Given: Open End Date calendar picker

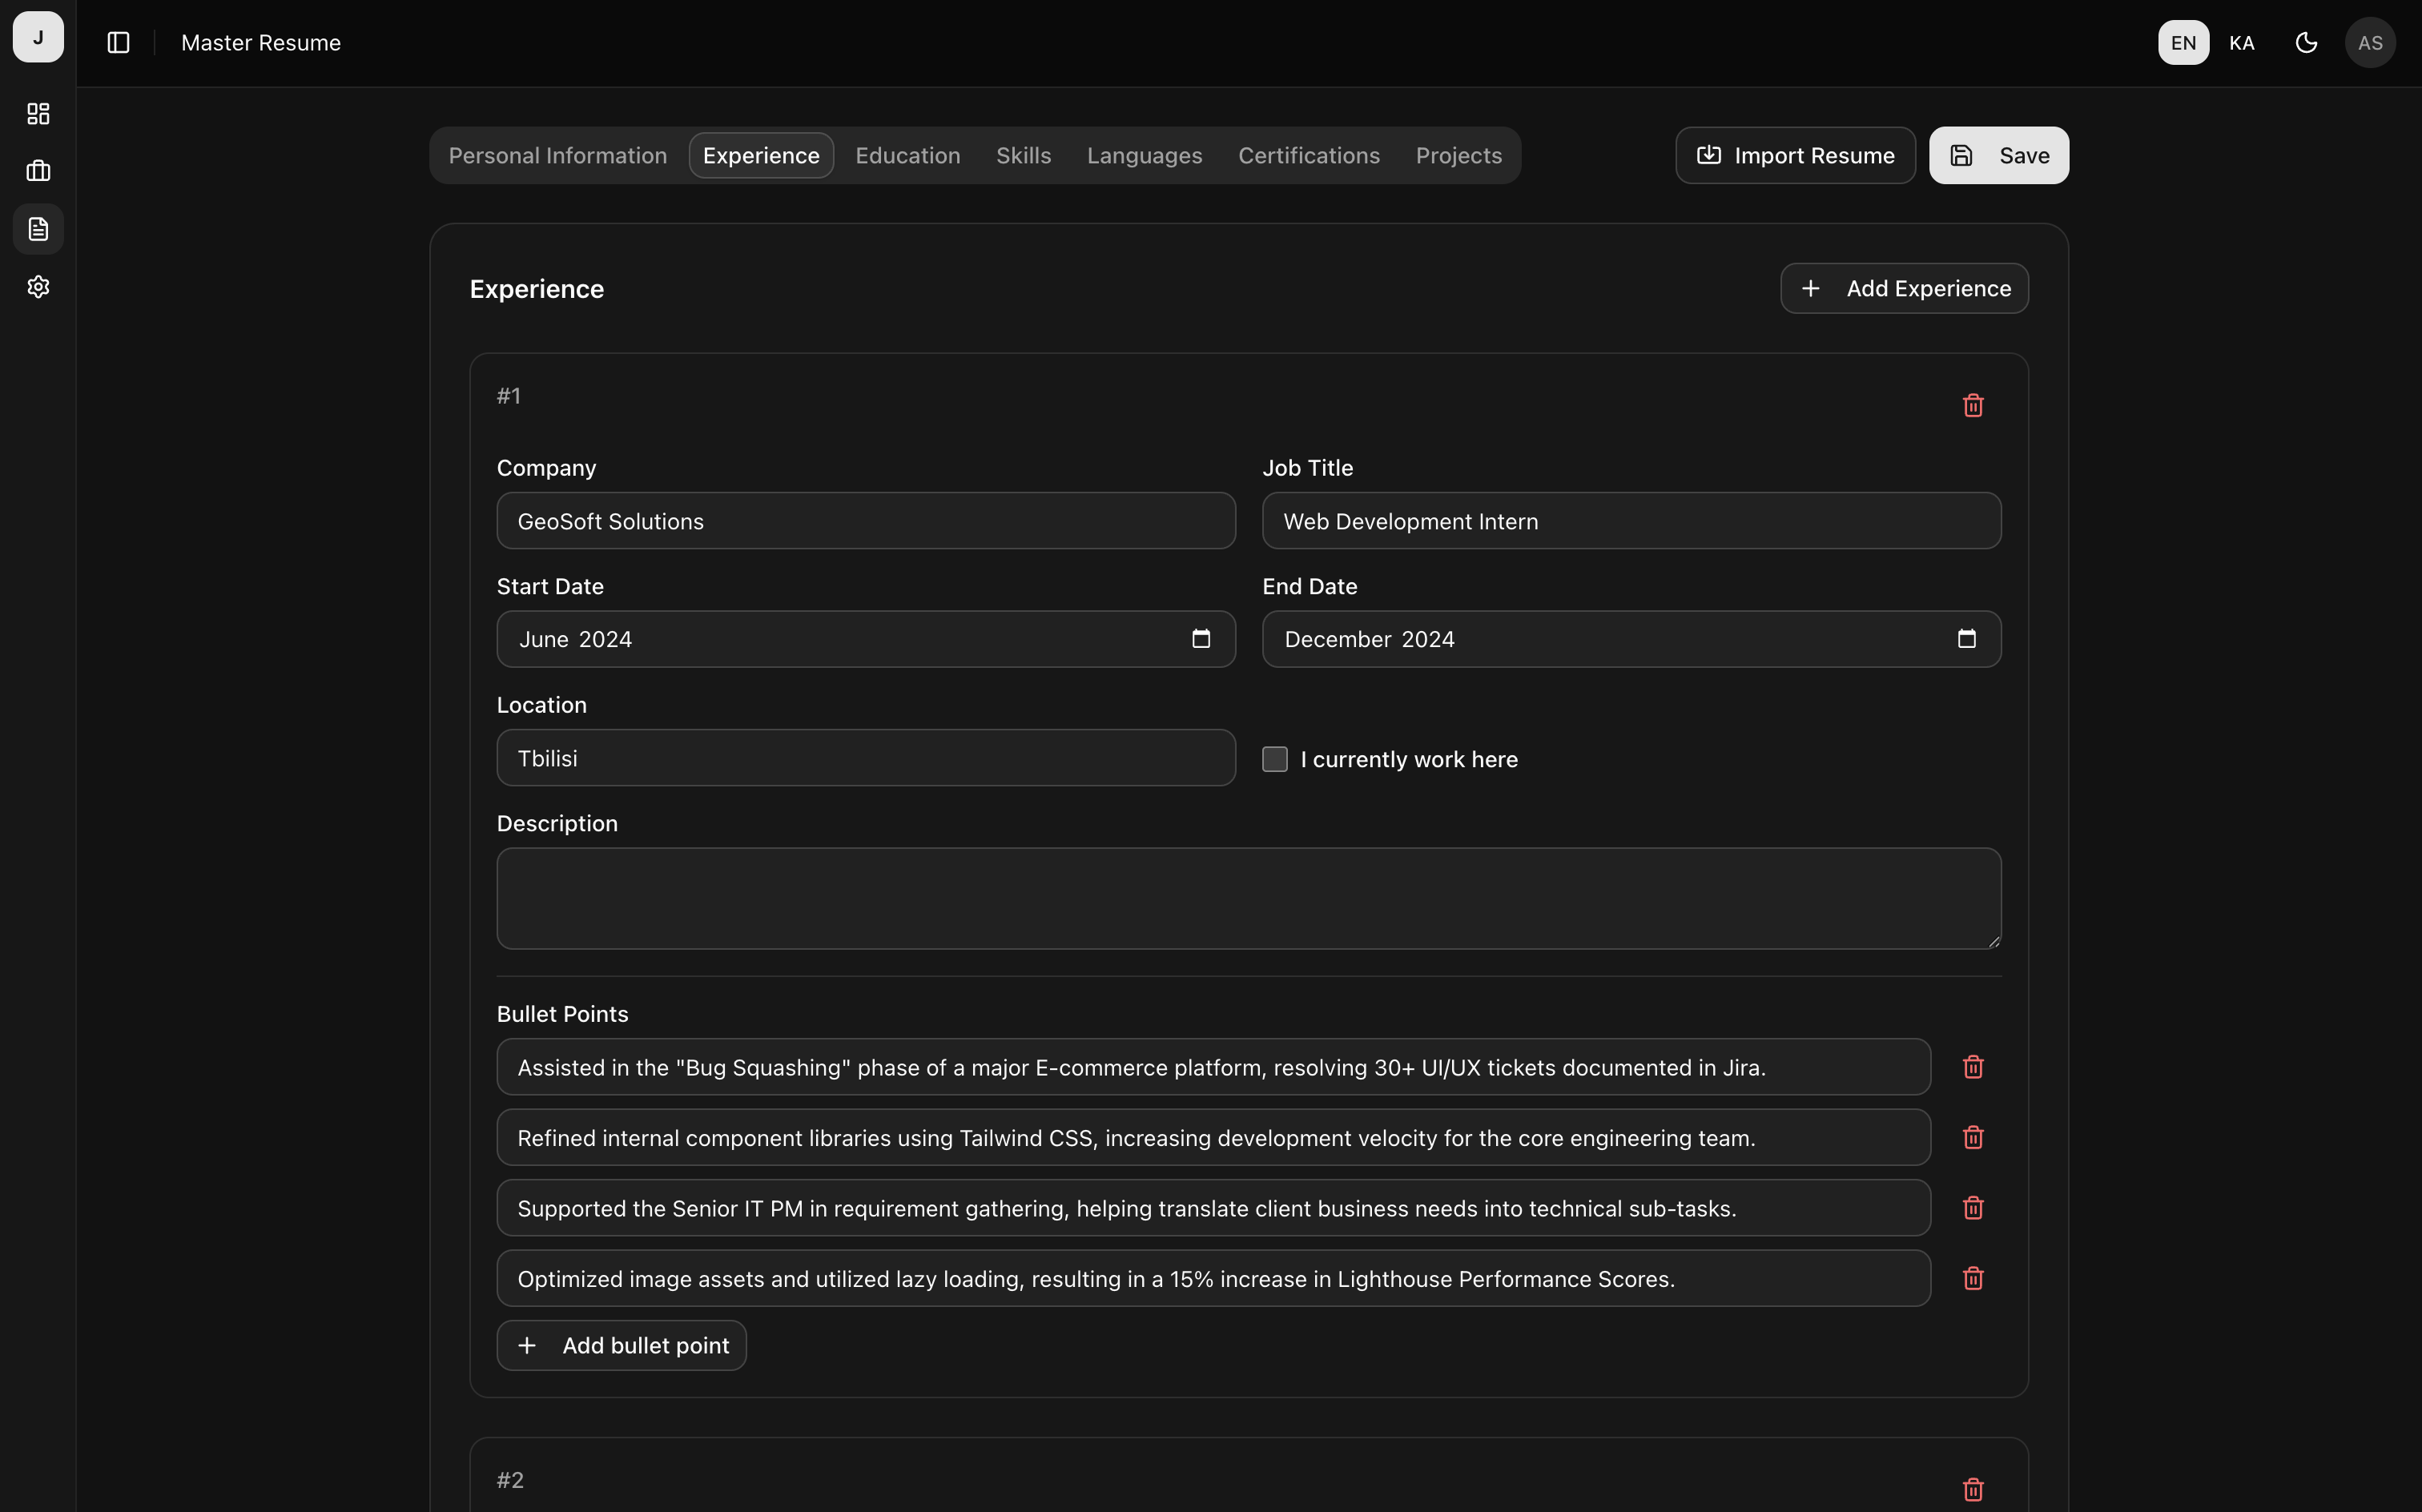Looking at the screenshot, I should tap(1966, 639).
